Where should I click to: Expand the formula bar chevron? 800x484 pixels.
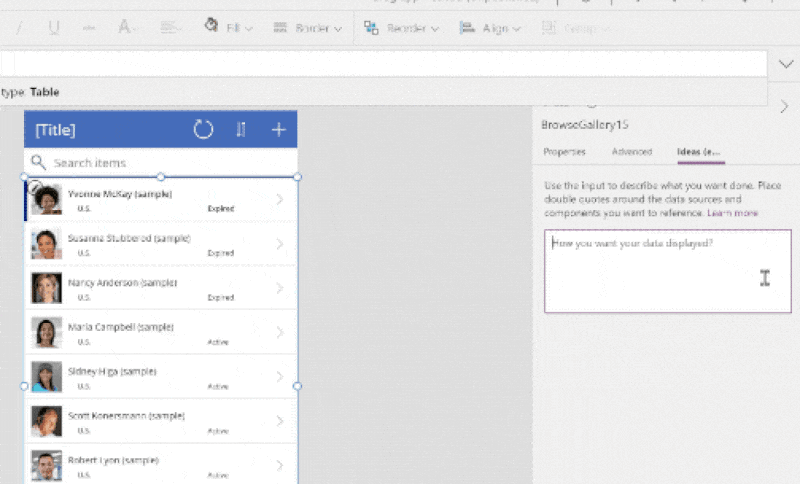786,64
